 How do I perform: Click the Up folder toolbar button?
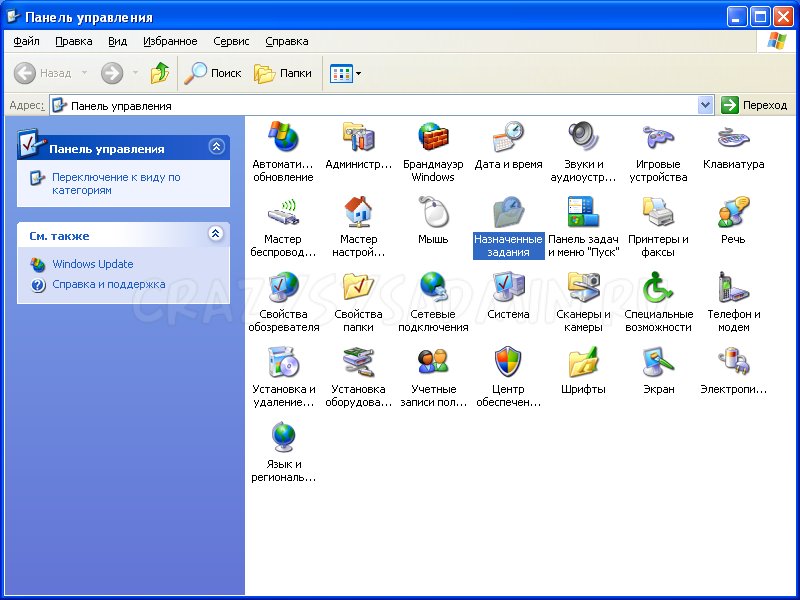click(x=160, y=73)
